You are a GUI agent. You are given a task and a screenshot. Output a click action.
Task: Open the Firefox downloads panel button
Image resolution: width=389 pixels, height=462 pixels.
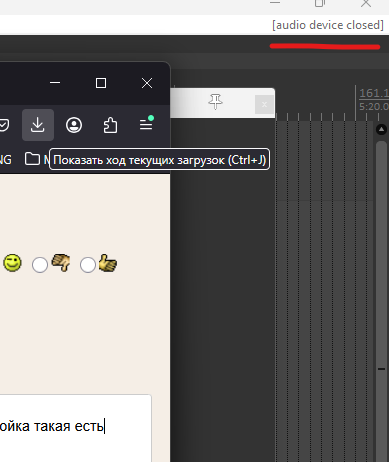pos(38,125)
